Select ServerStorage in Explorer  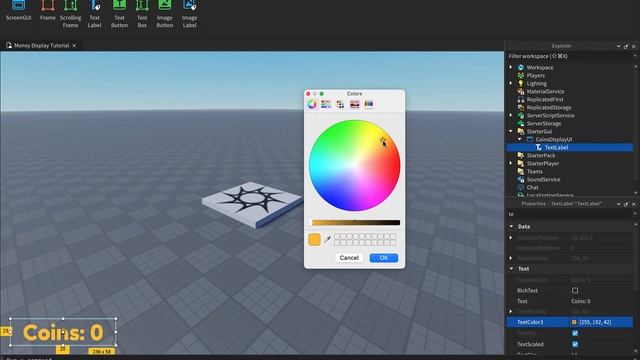[544, 123]
